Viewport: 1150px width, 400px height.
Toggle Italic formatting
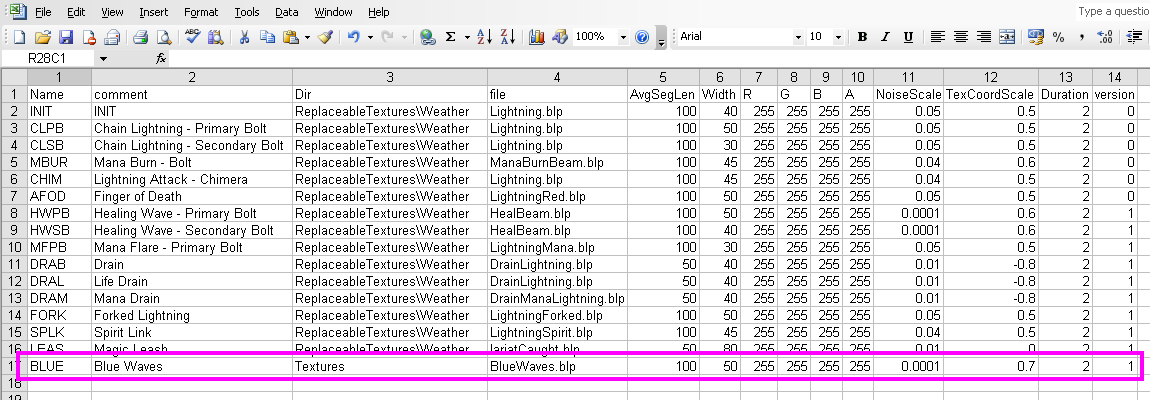[x=885, y=37]
